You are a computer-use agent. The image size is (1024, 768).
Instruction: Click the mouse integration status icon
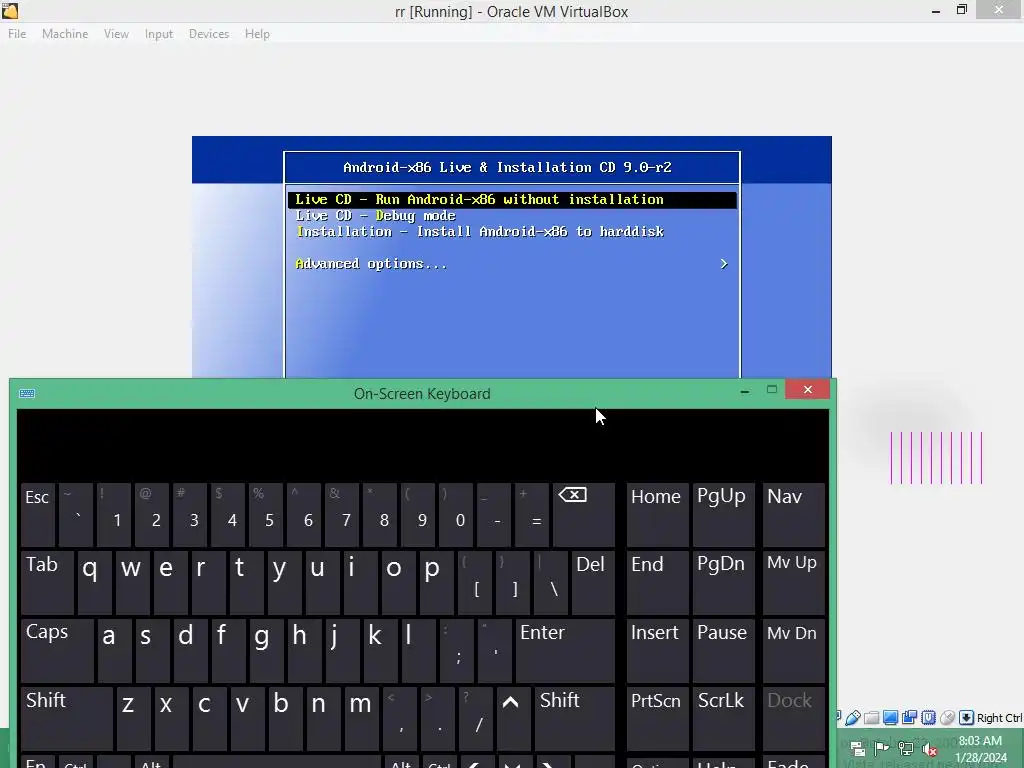click(947, 718)
